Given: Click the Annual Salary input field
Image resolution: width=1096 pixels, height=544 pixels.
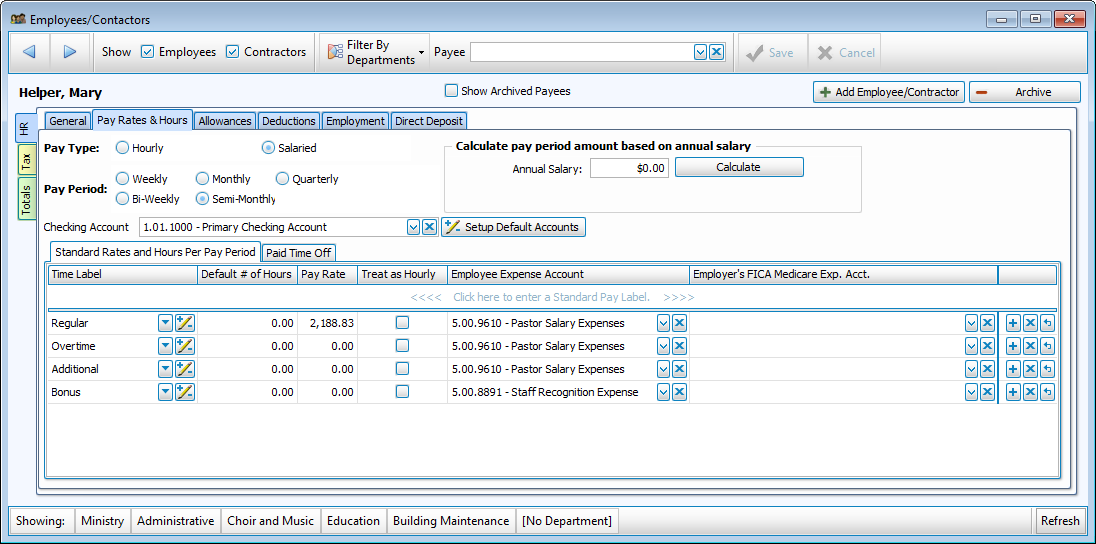Looking at the screenshot, I should tap(629, 169).
